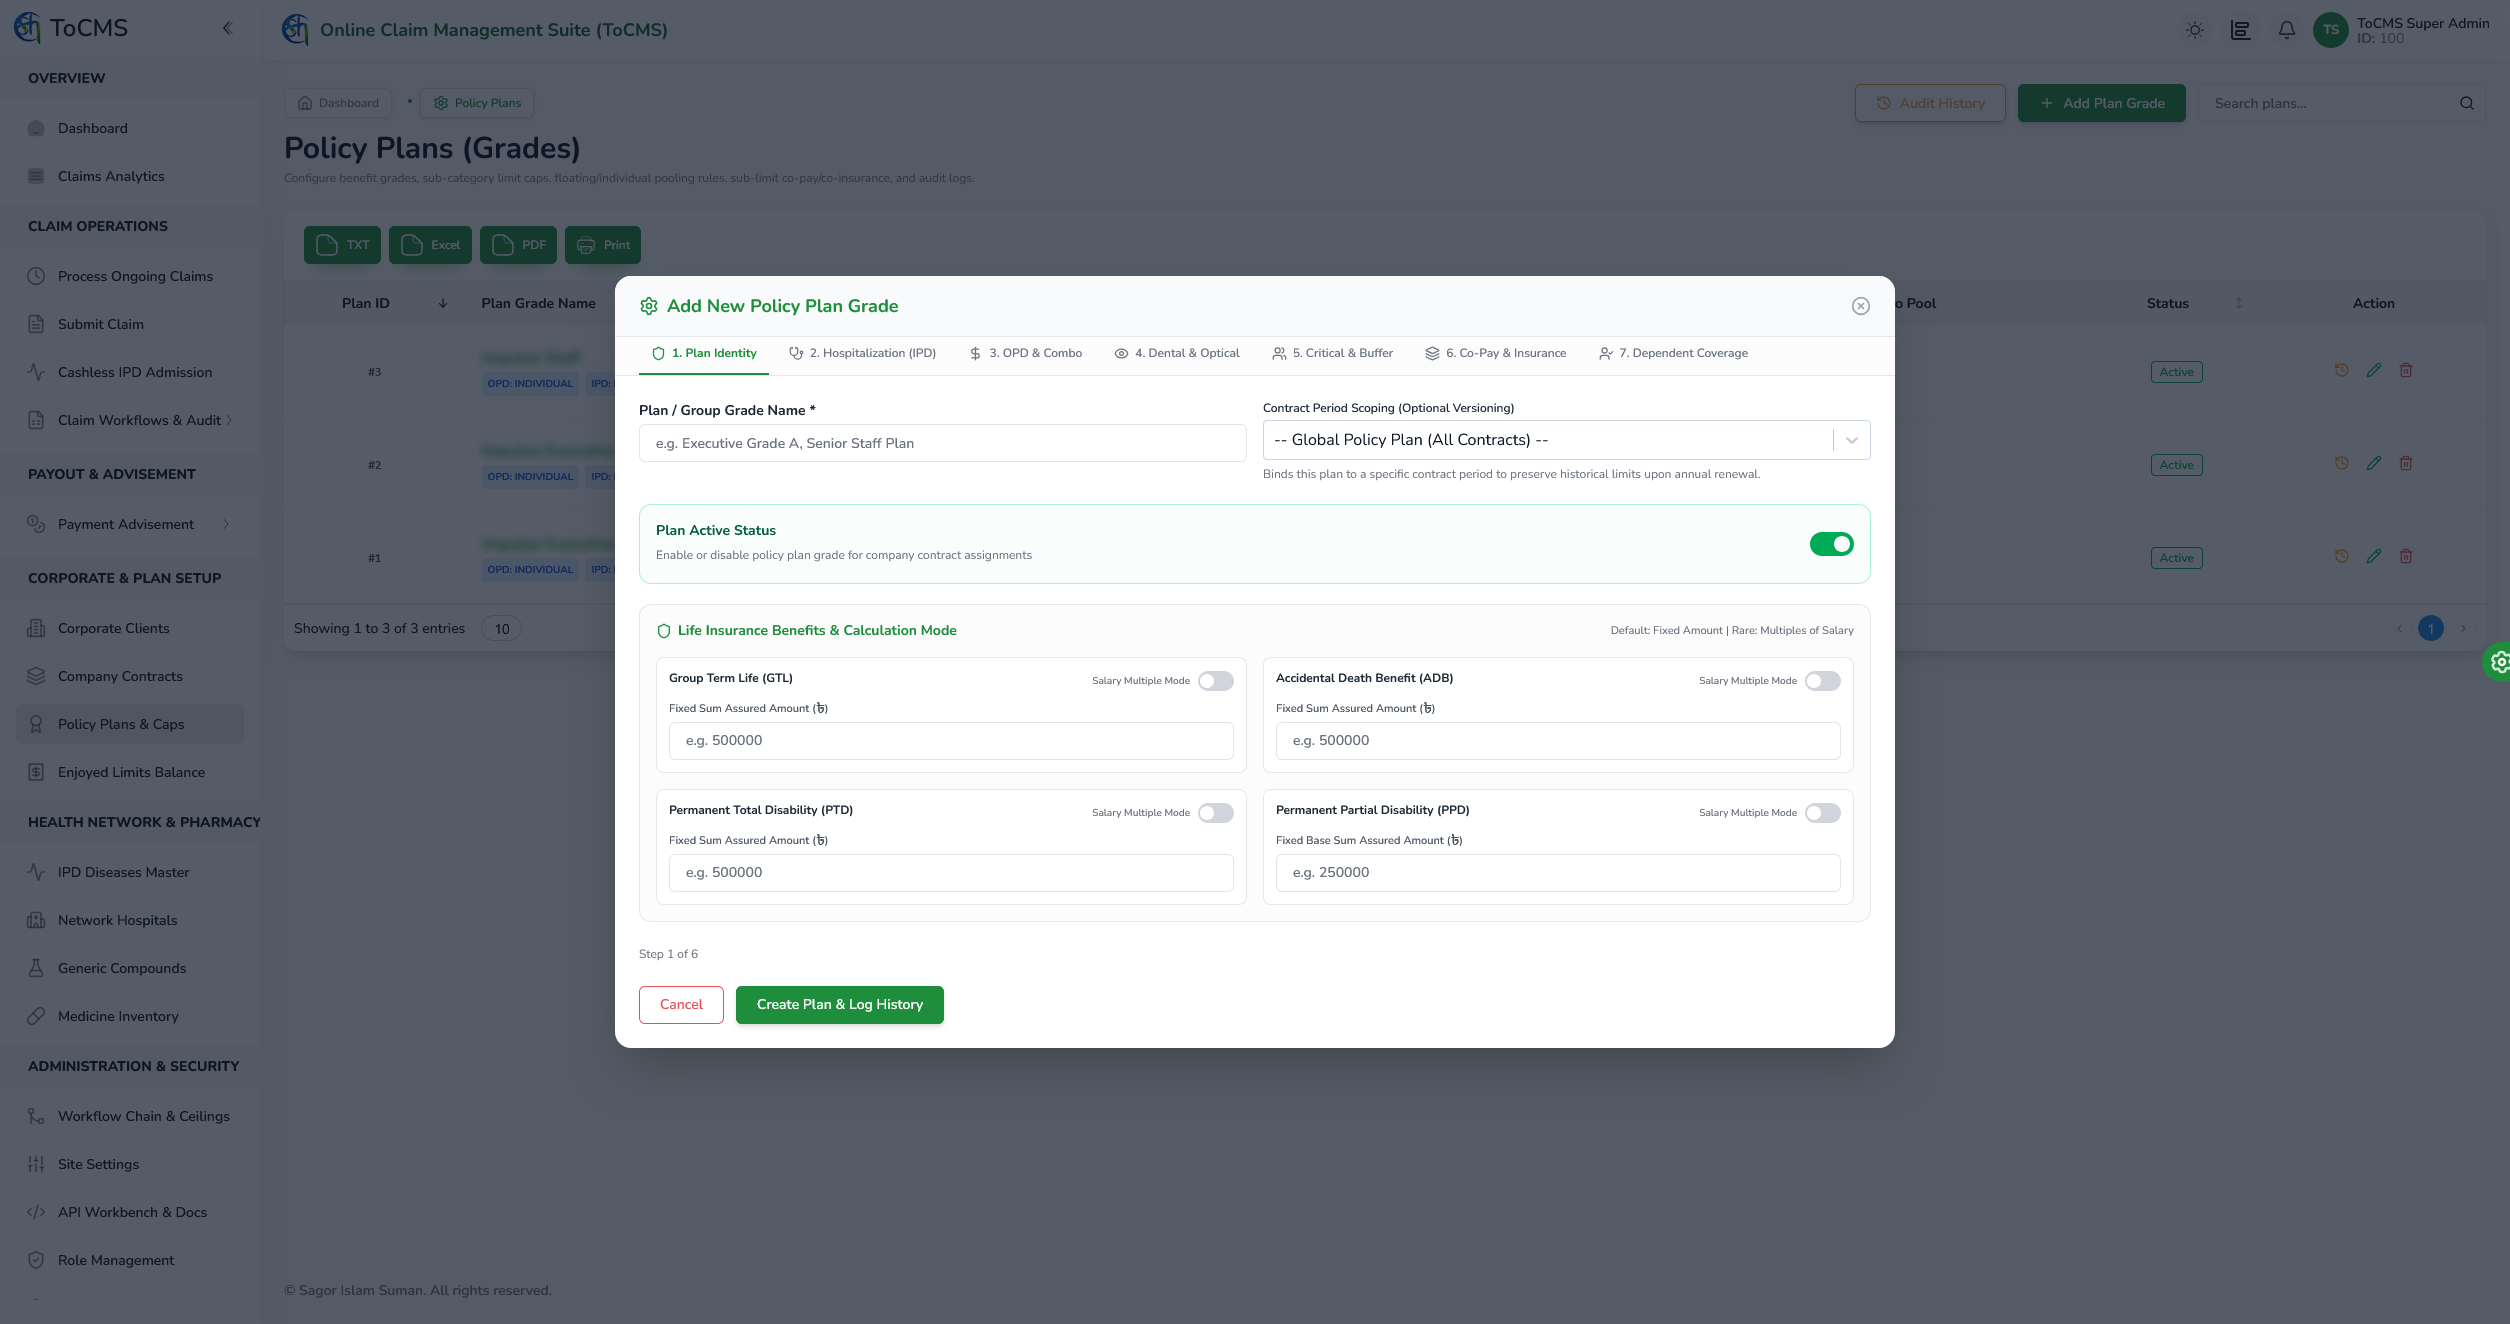Viewport: 2510px width, 1324px height.
Task: Turn off the Plan Active Status switch
Action: pos(1832,544)
